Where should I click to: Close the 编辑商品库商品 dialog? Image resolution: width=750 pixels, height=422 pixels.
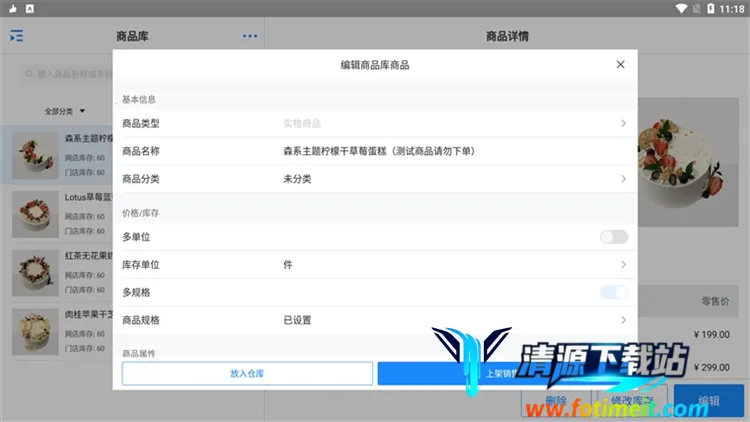[x=620, y=65]
